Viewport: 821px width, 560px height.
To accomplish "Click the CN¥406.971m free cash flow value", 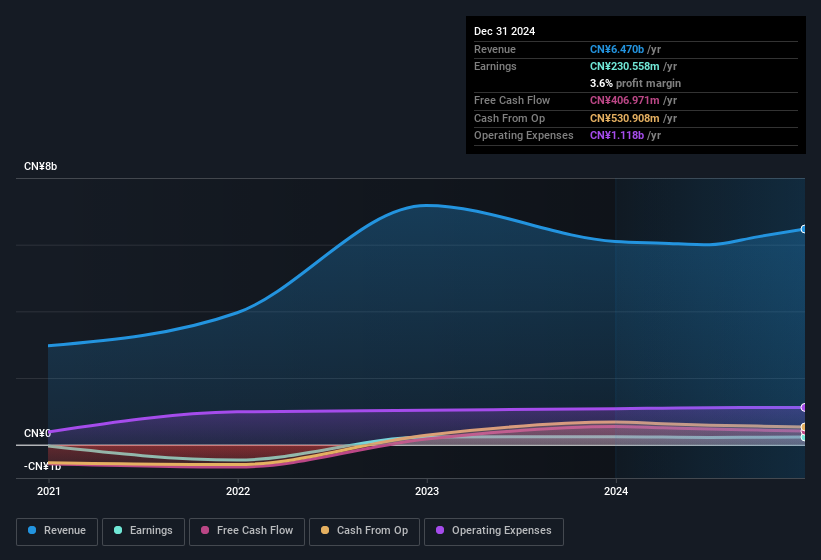I will [625, 100].
